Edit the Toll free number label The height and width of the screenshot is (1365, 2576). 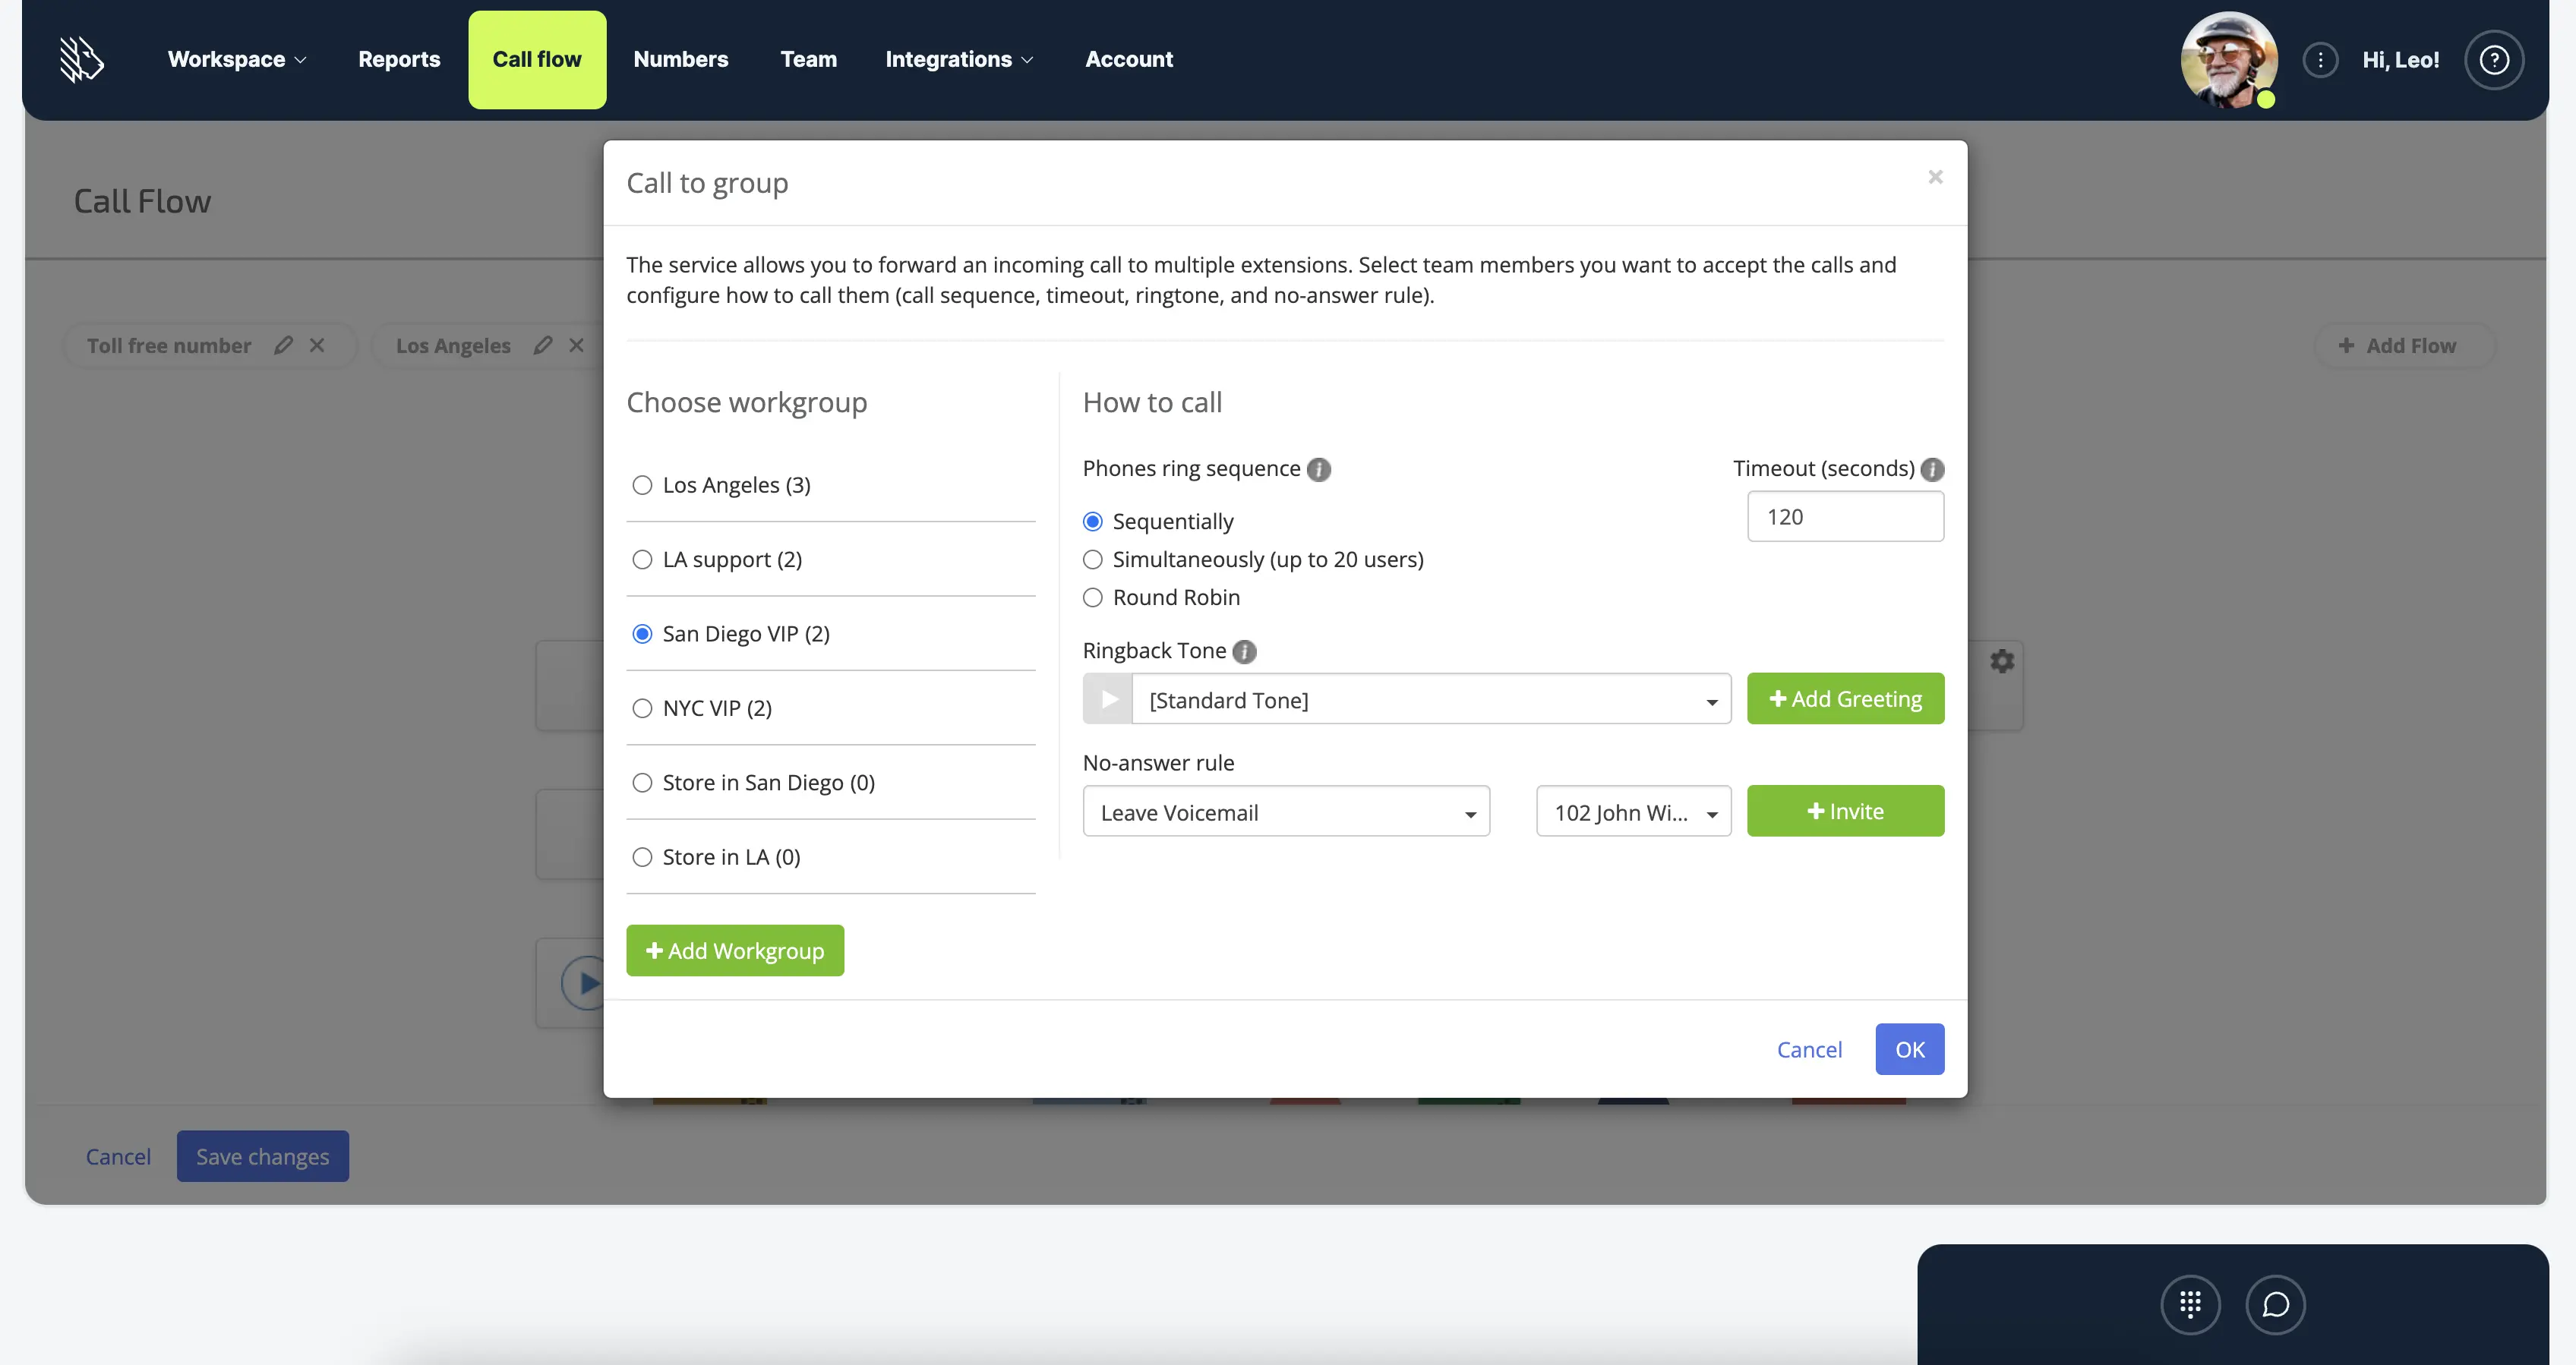coord(284,345)
